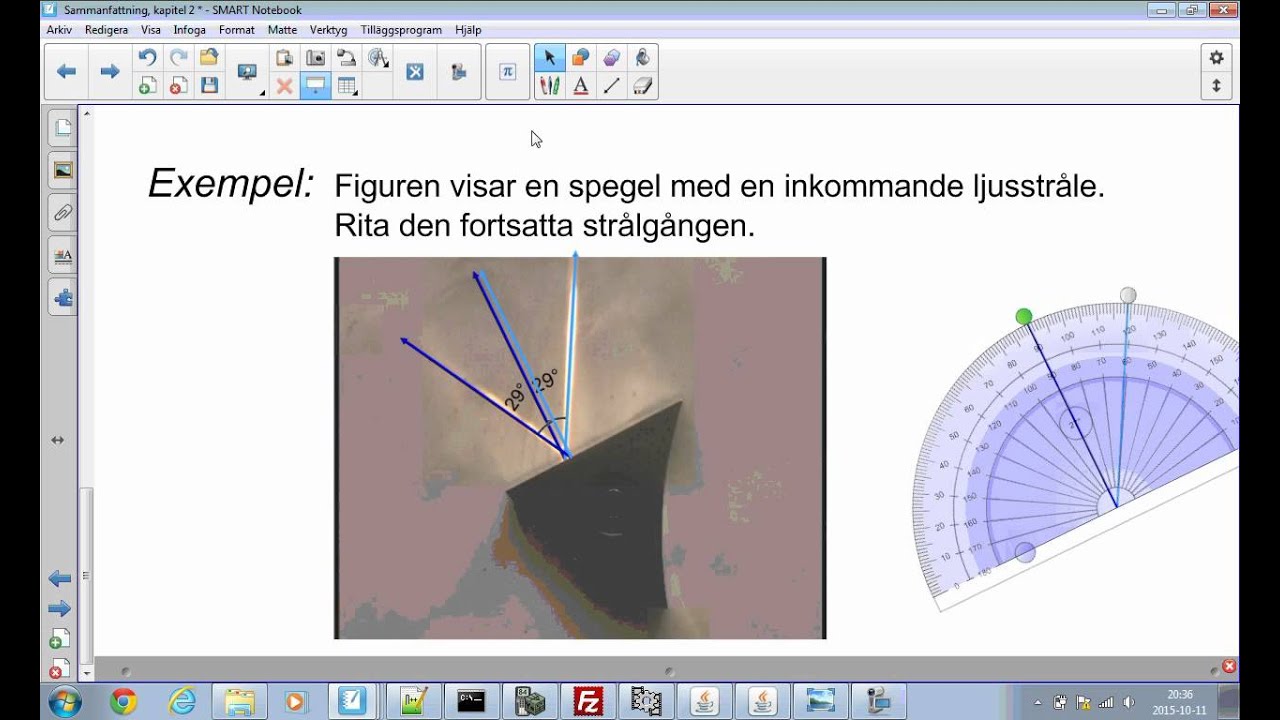Go to next page from sidebar arrow
This screenshot has height=720, width=1280.
(59, 608)
